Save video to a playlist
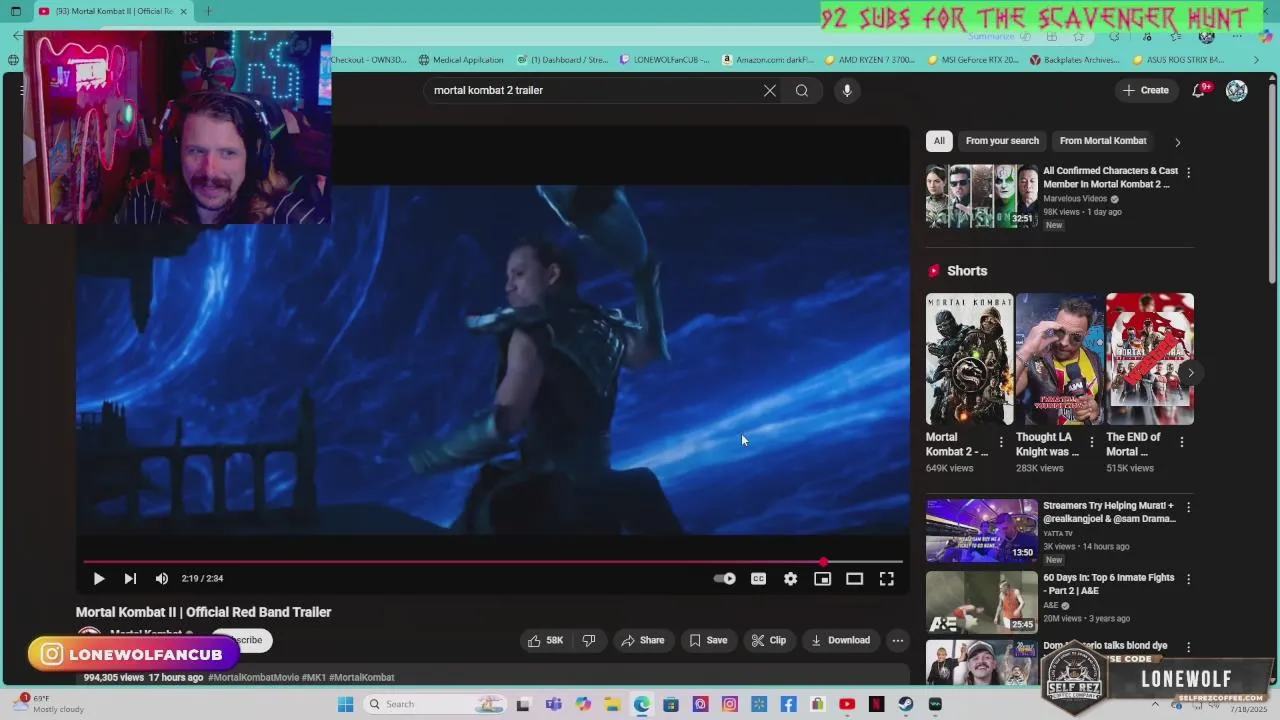This screenshot has height=720, width=1280. coord(708,640)
